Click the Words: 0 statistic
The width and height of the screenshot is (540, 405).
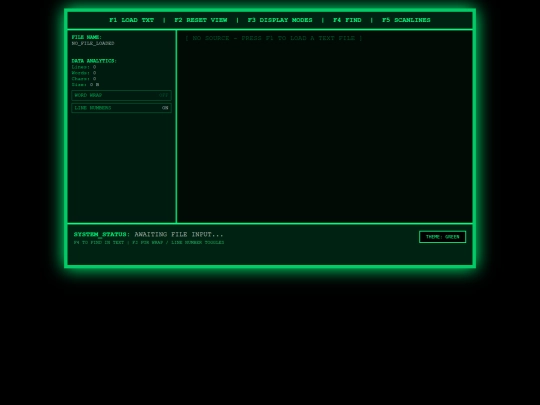(x=84, y=73)
